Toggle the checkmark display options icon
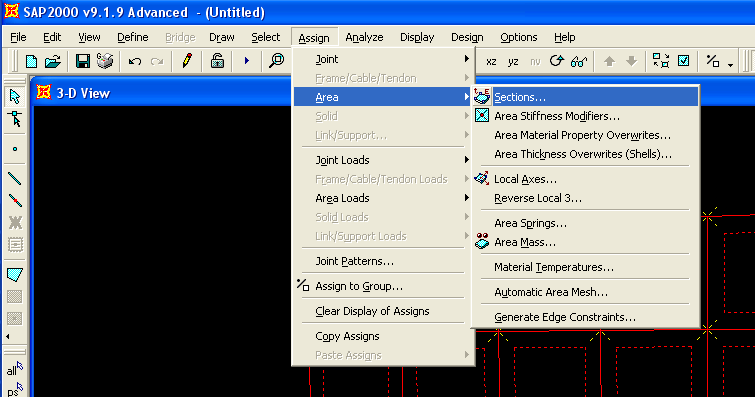 pyautogui.click(x=684, y=61)
